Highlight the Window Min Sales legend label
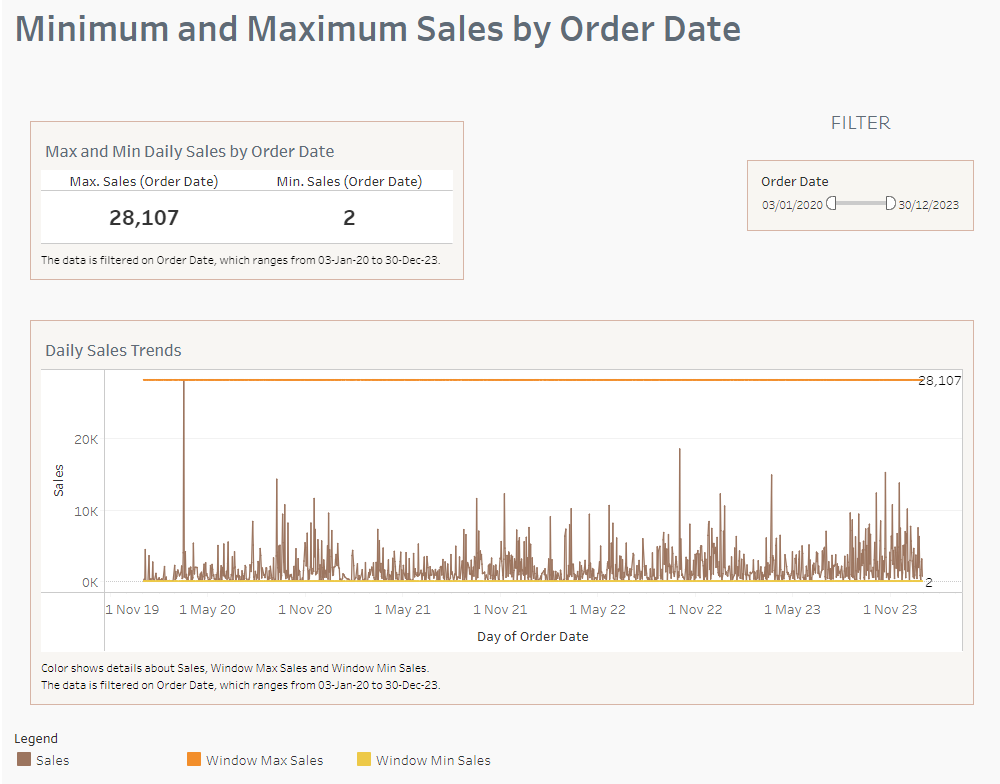1000x784 pixels. pos(433,760)
